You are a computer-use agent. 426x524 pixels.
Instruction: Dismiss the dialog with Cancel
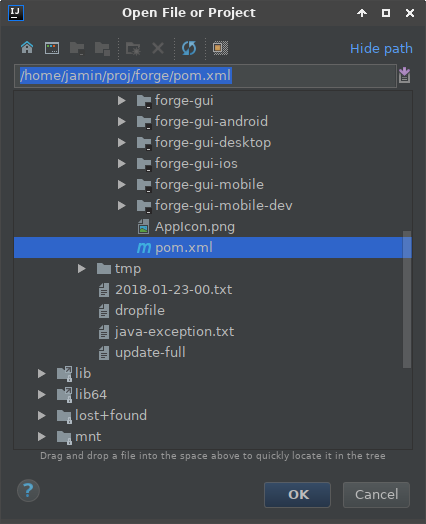[376, 495]
